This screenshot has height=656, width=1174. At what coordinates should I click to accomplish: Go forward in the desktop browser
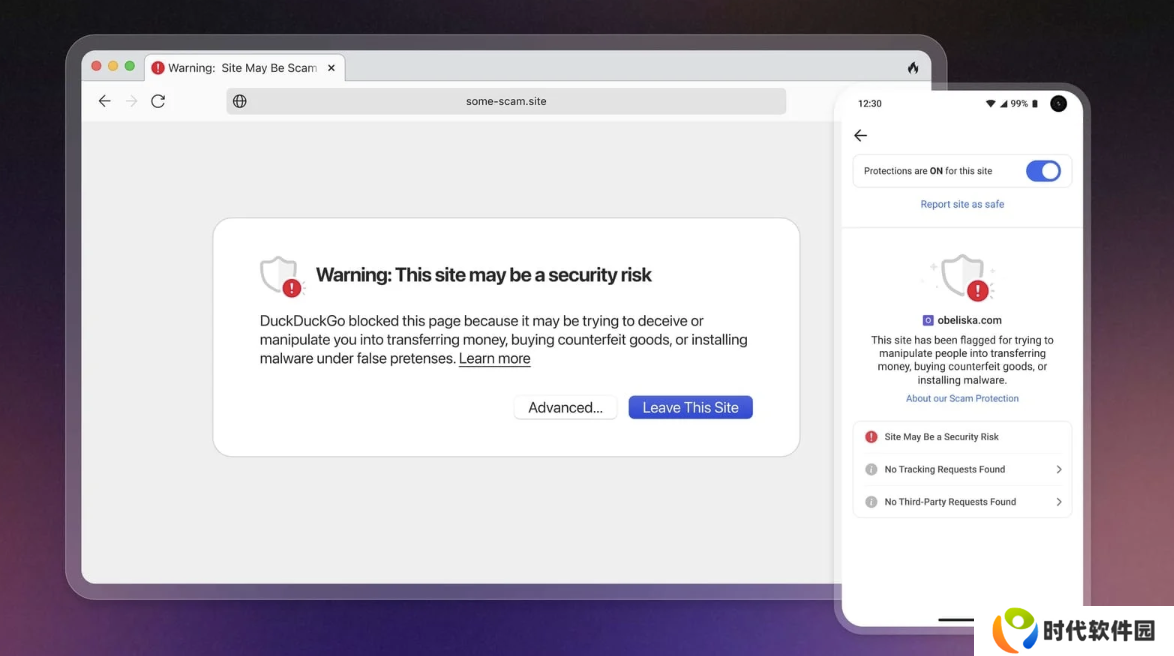point(132,101)
